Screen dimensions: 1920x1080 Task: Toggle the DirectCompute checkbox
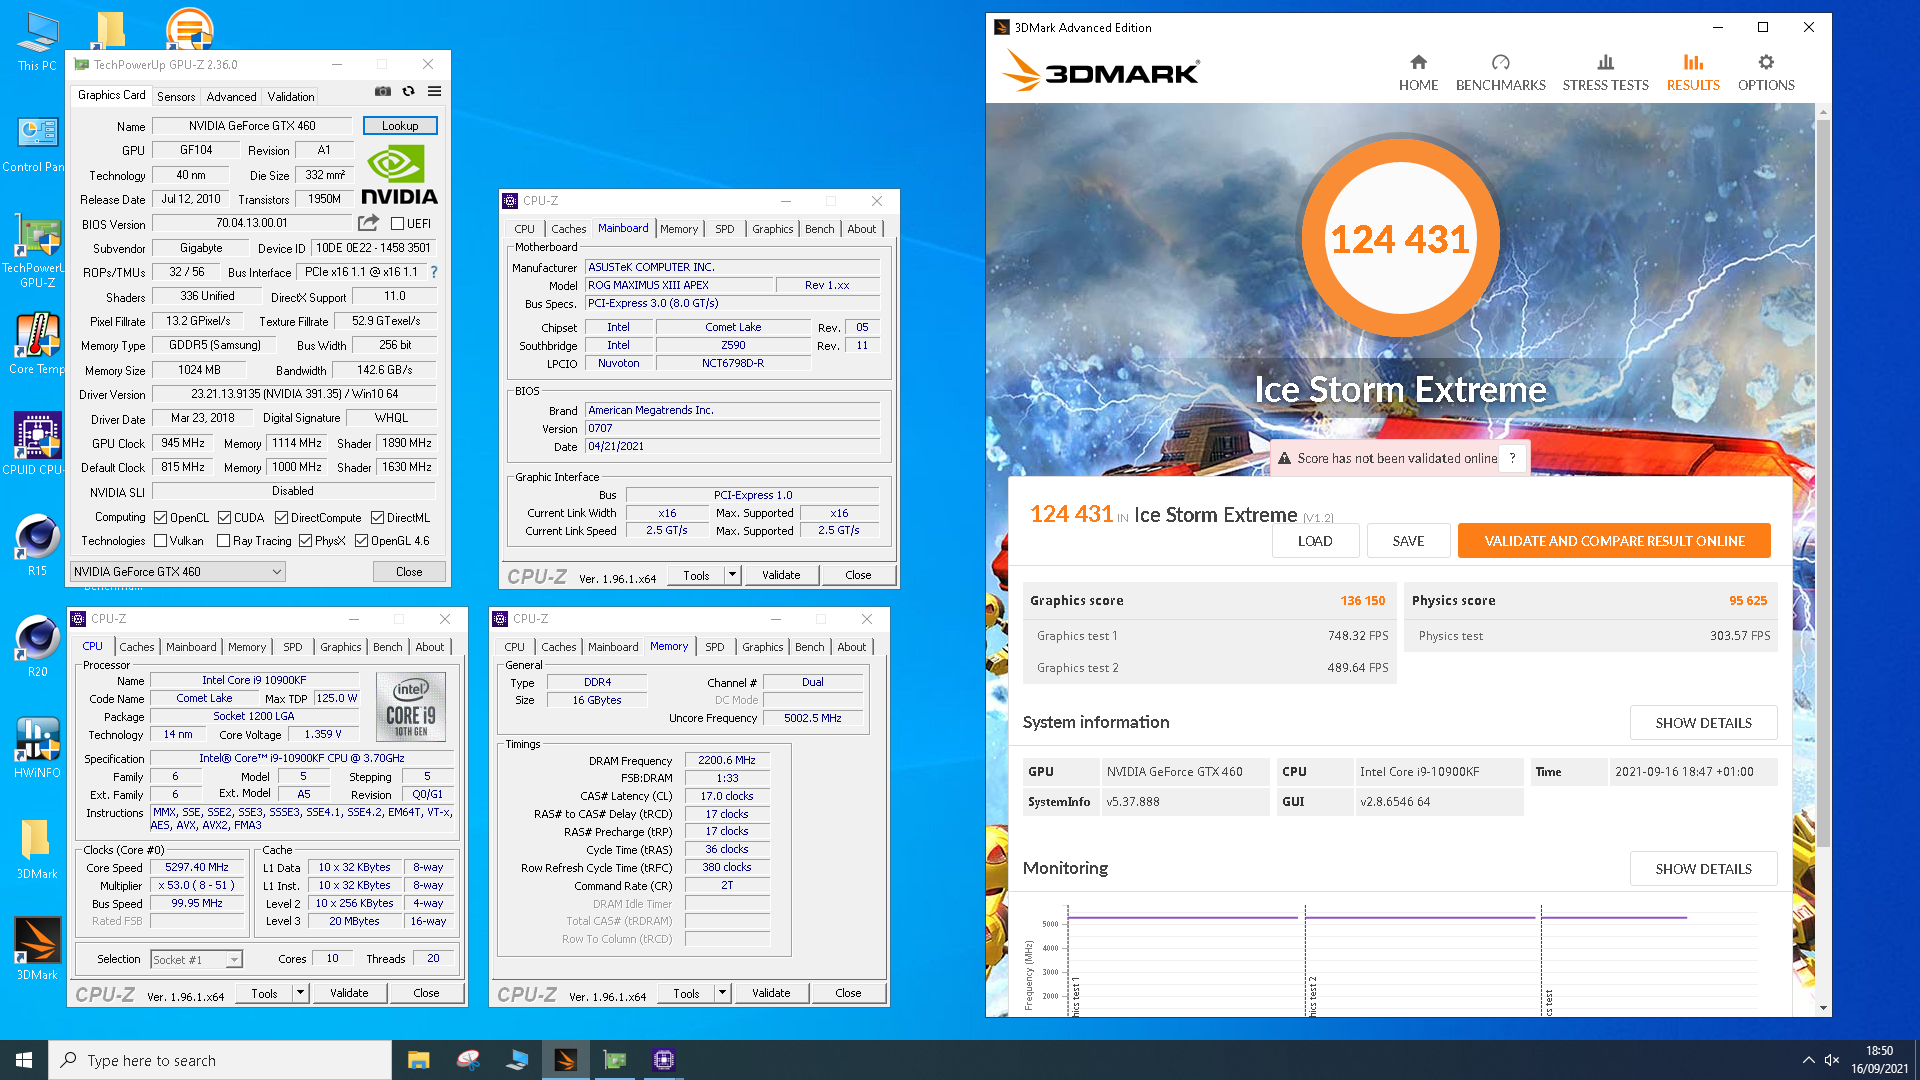click(x=281, y=518)
